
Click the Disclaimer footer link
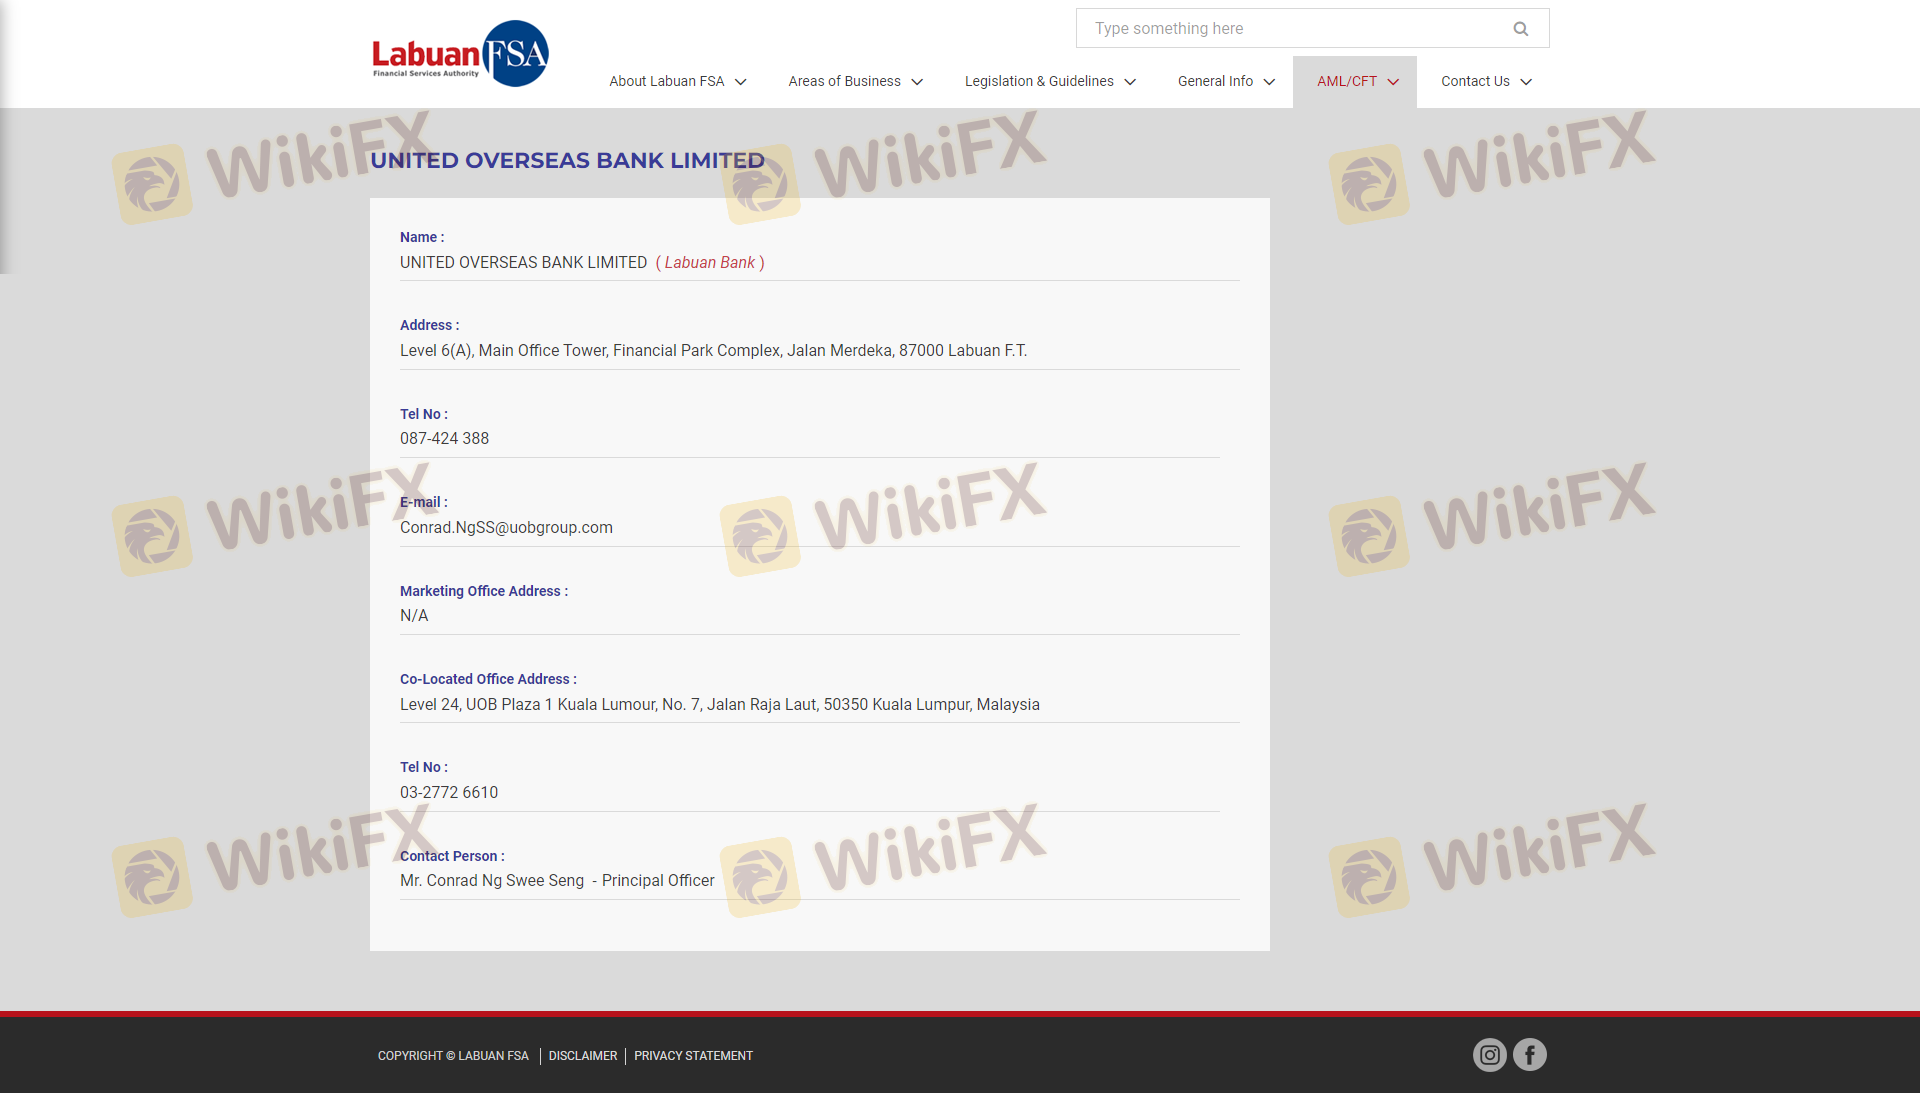click(583, 1056)
